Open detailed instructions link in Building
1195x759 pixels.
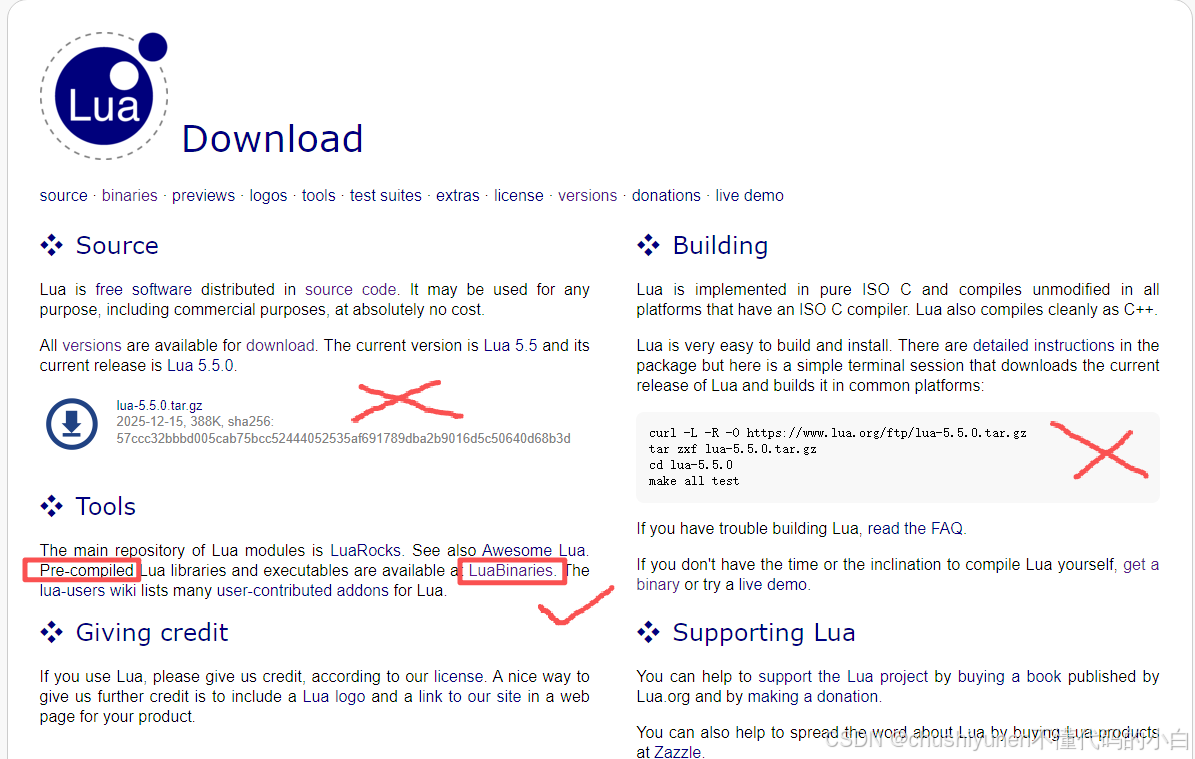point(1043,345)
